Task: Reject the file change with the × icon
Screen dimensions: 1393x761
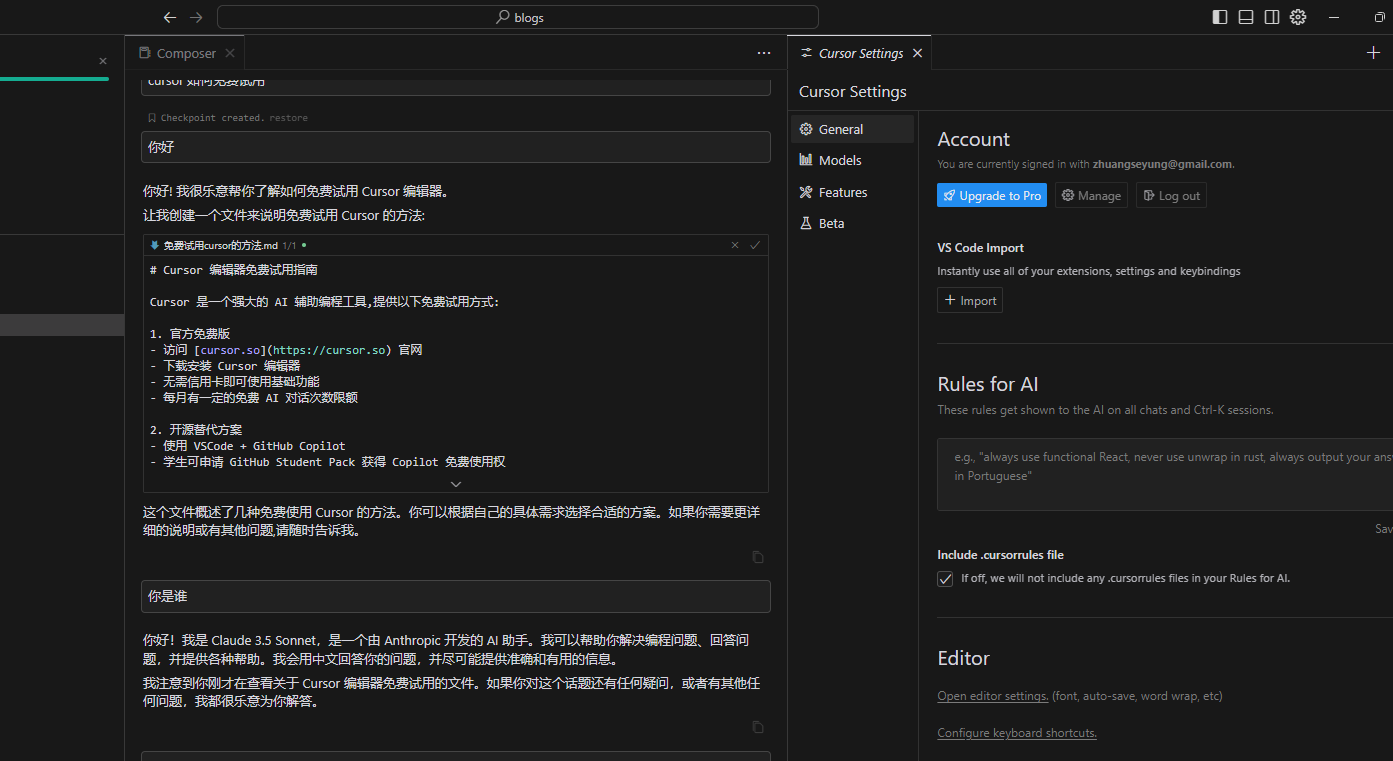Action: (x=735, y=244)
